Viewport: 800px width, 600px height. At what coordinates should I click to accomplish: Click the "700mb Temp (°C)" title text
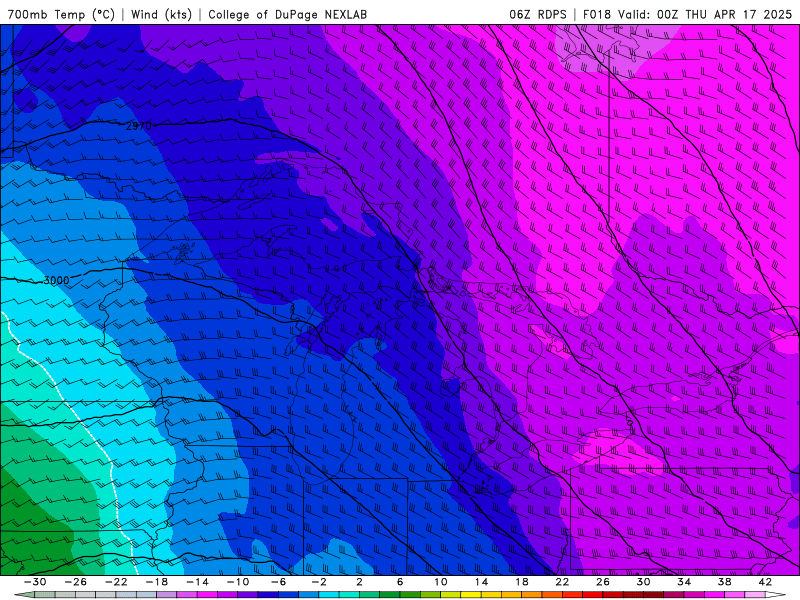click(61, 14)
